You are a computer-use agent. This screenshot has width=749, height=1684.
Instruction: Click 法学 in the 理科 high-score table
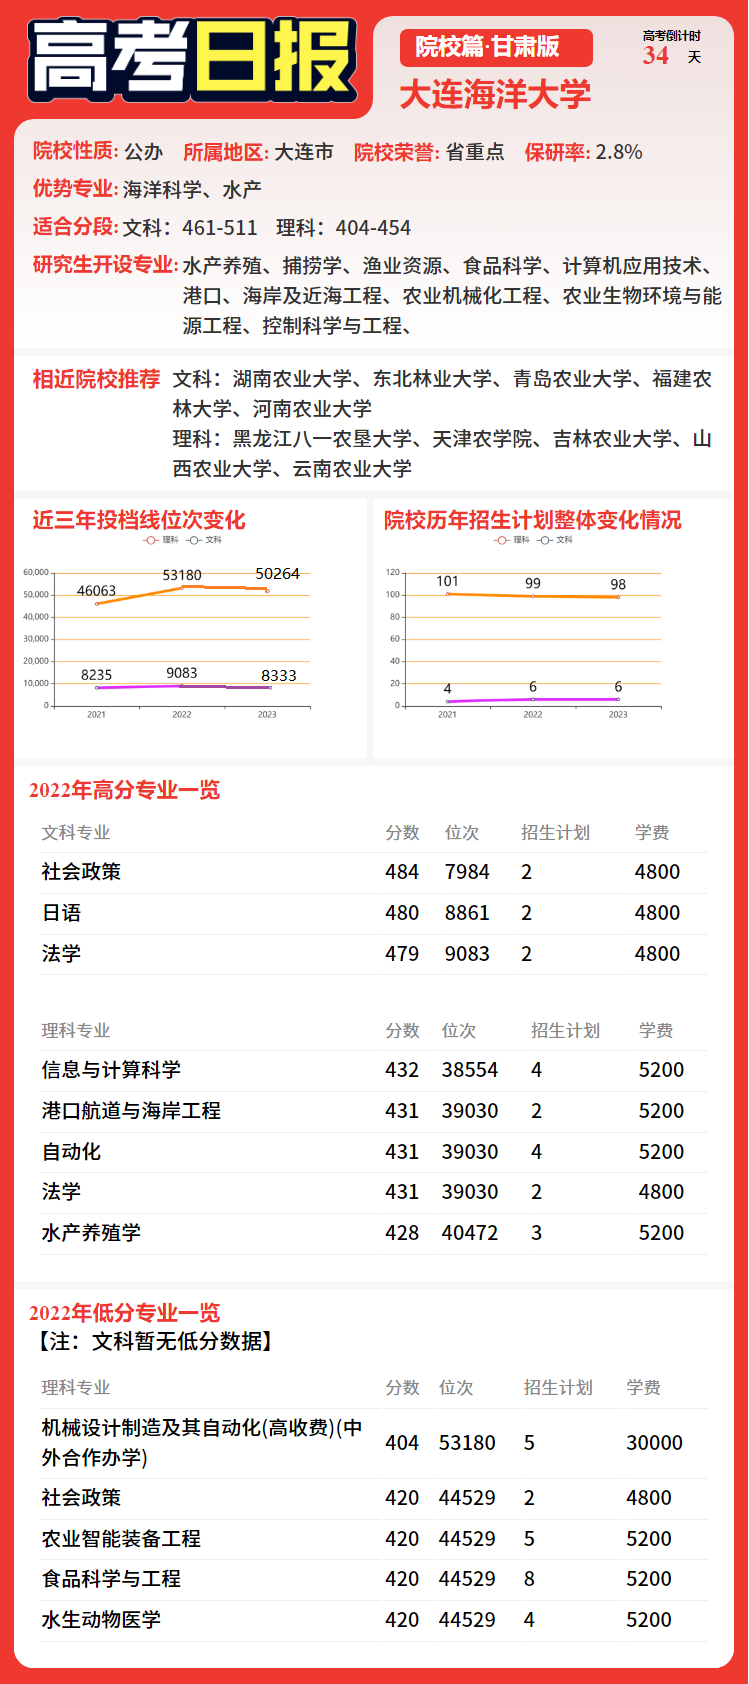click(61, 1192)
